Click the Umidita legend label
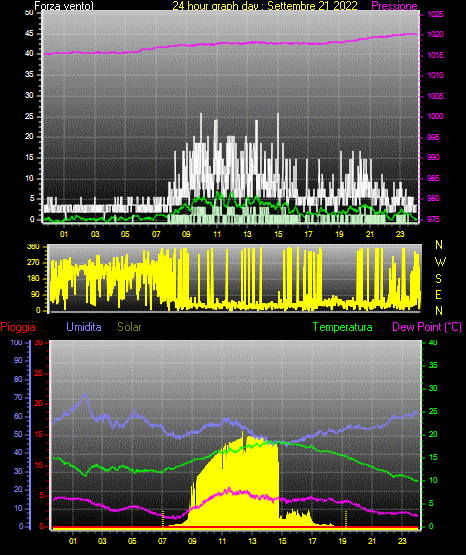 pos(84,327)
